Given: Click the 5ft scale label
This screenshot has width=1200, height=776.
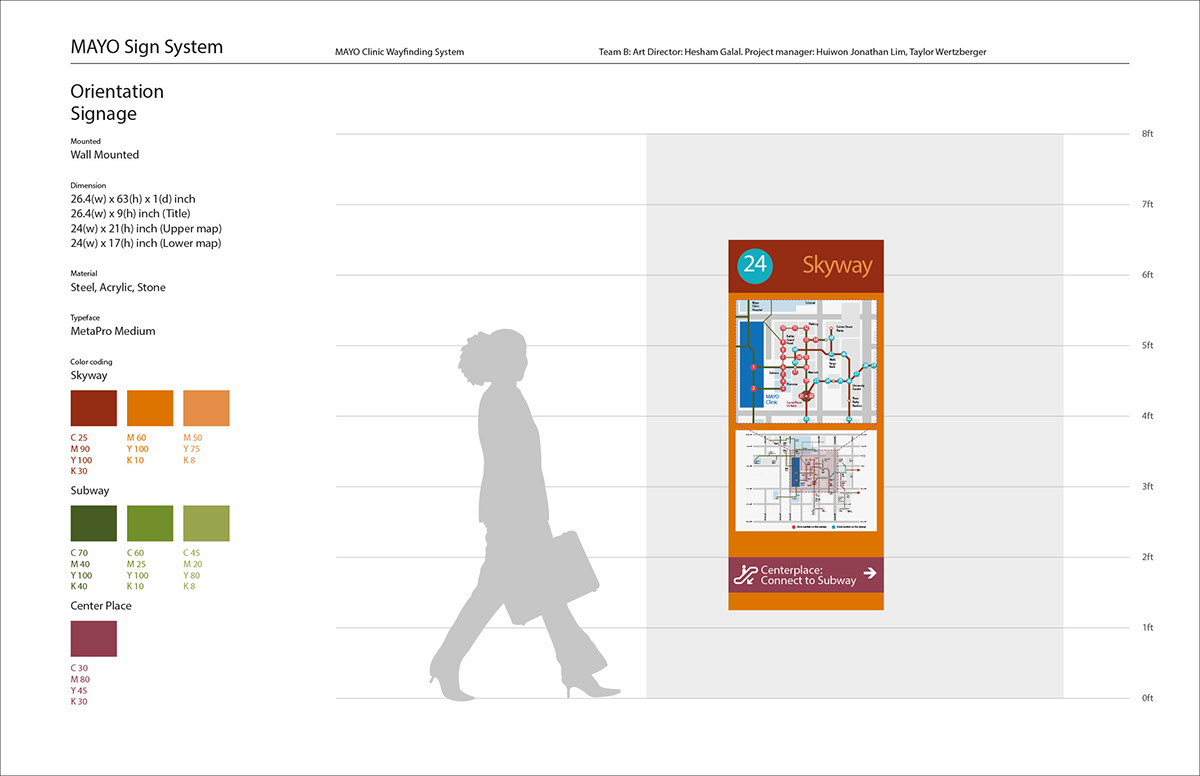Looking at the screenshot, I should tap(1148, 345).
